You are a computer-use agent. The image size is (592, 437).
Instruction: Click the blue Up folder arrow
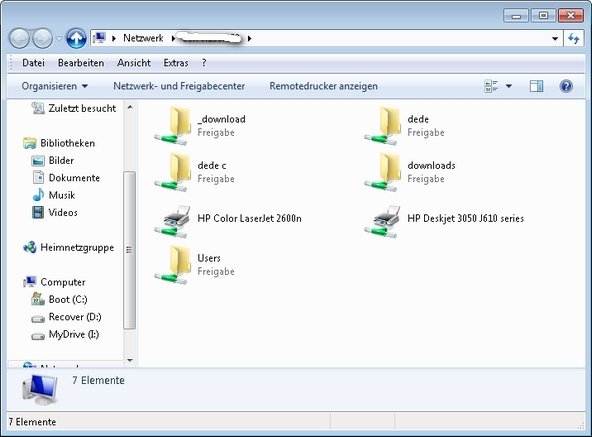[76, 38]
